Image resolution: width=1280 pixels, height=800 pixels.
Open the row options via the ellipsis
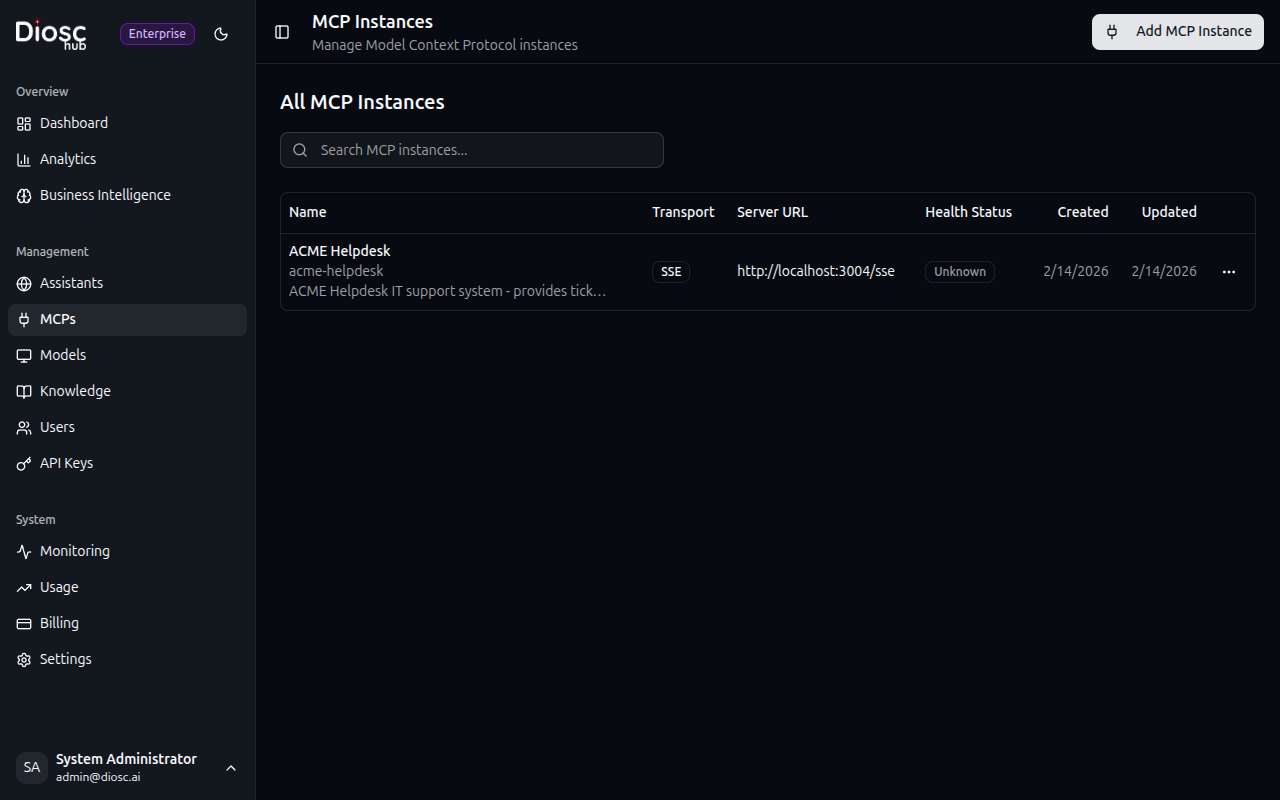click(1228, 271)
